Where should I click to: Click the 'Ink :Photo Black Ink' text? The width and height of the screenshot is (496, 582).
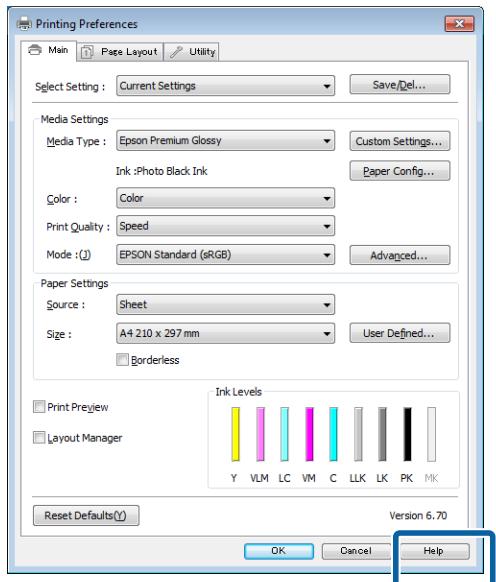pyautogui.click(x=161, y=171)
